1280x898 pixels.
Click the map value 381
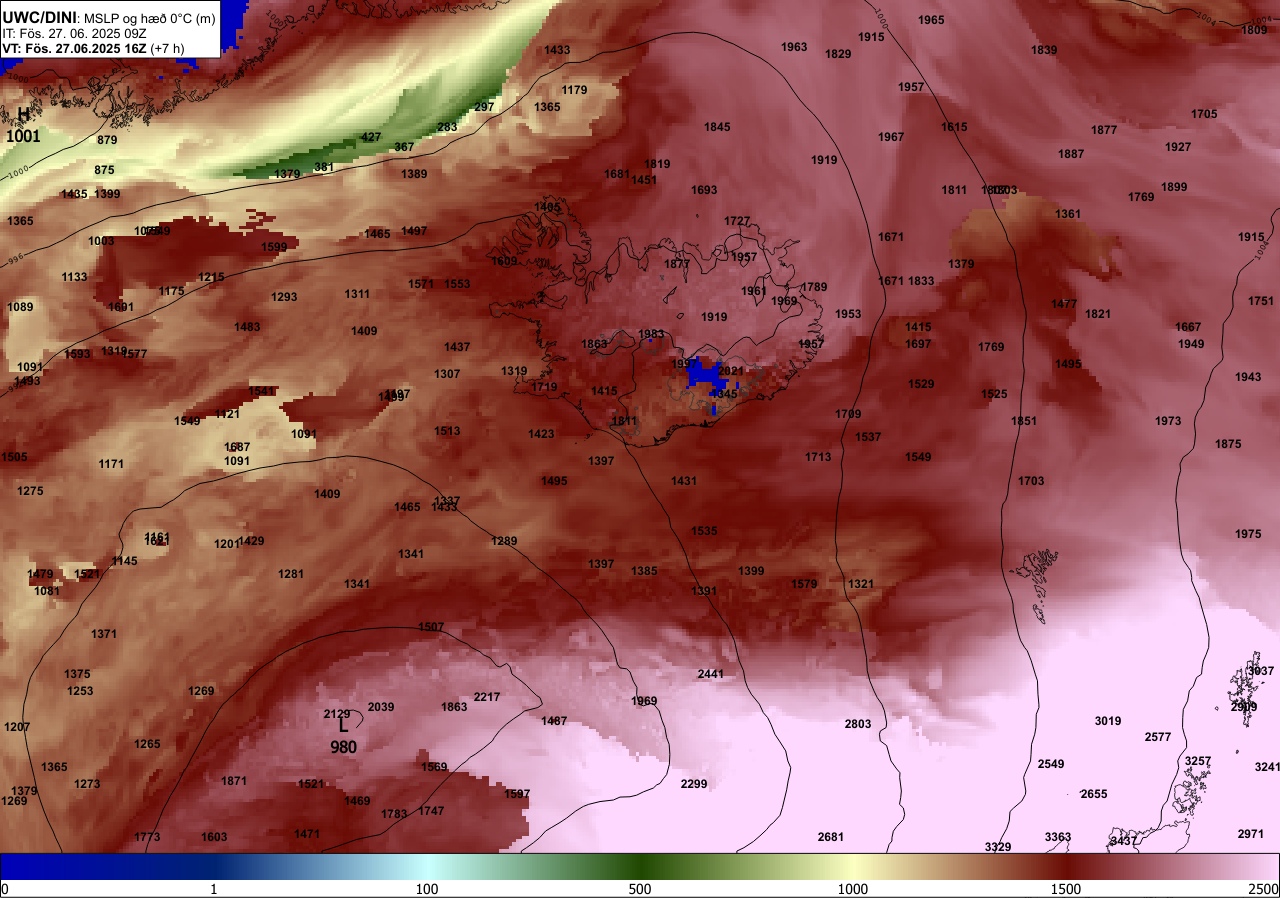(324, 167)
